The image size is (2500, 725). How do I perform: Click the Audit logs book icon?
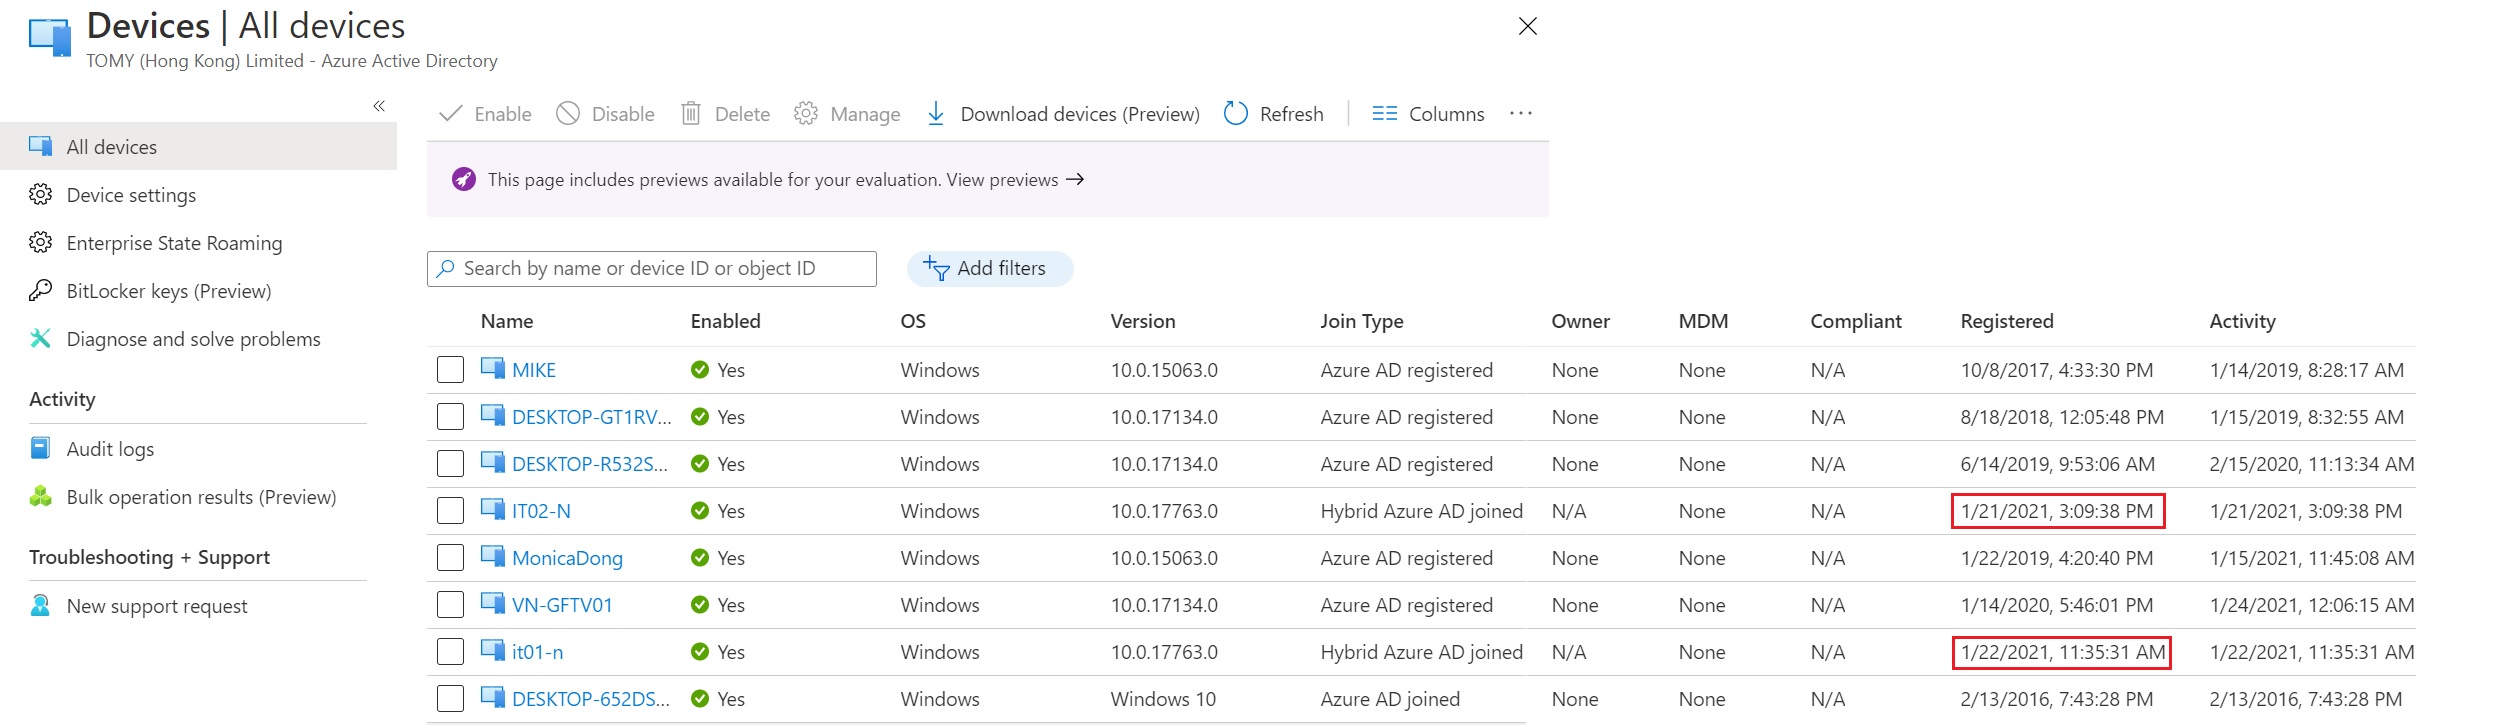point(40,447)
